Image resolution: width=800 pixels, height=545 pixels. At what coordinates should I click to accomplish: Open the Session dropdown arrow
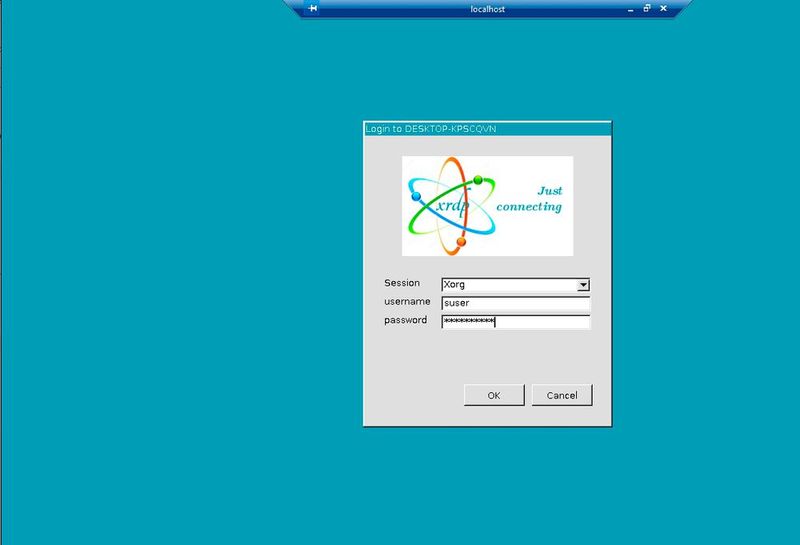click(x=583, y=285)
